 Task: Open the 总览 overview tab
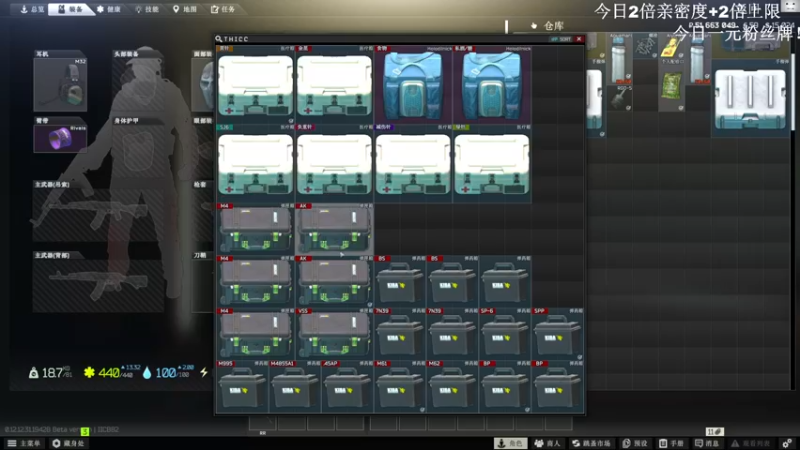(32, 9)
